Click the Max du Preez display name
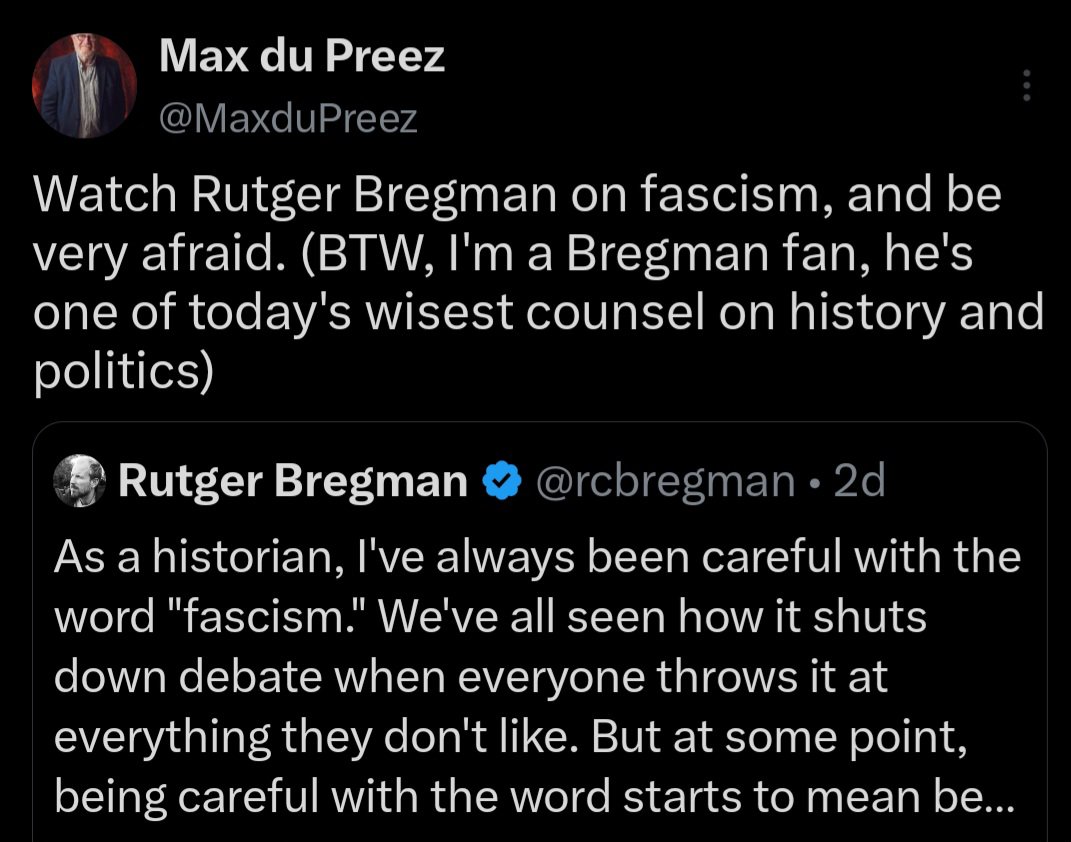Screen dimensions: 1071x842 (302, 57)
